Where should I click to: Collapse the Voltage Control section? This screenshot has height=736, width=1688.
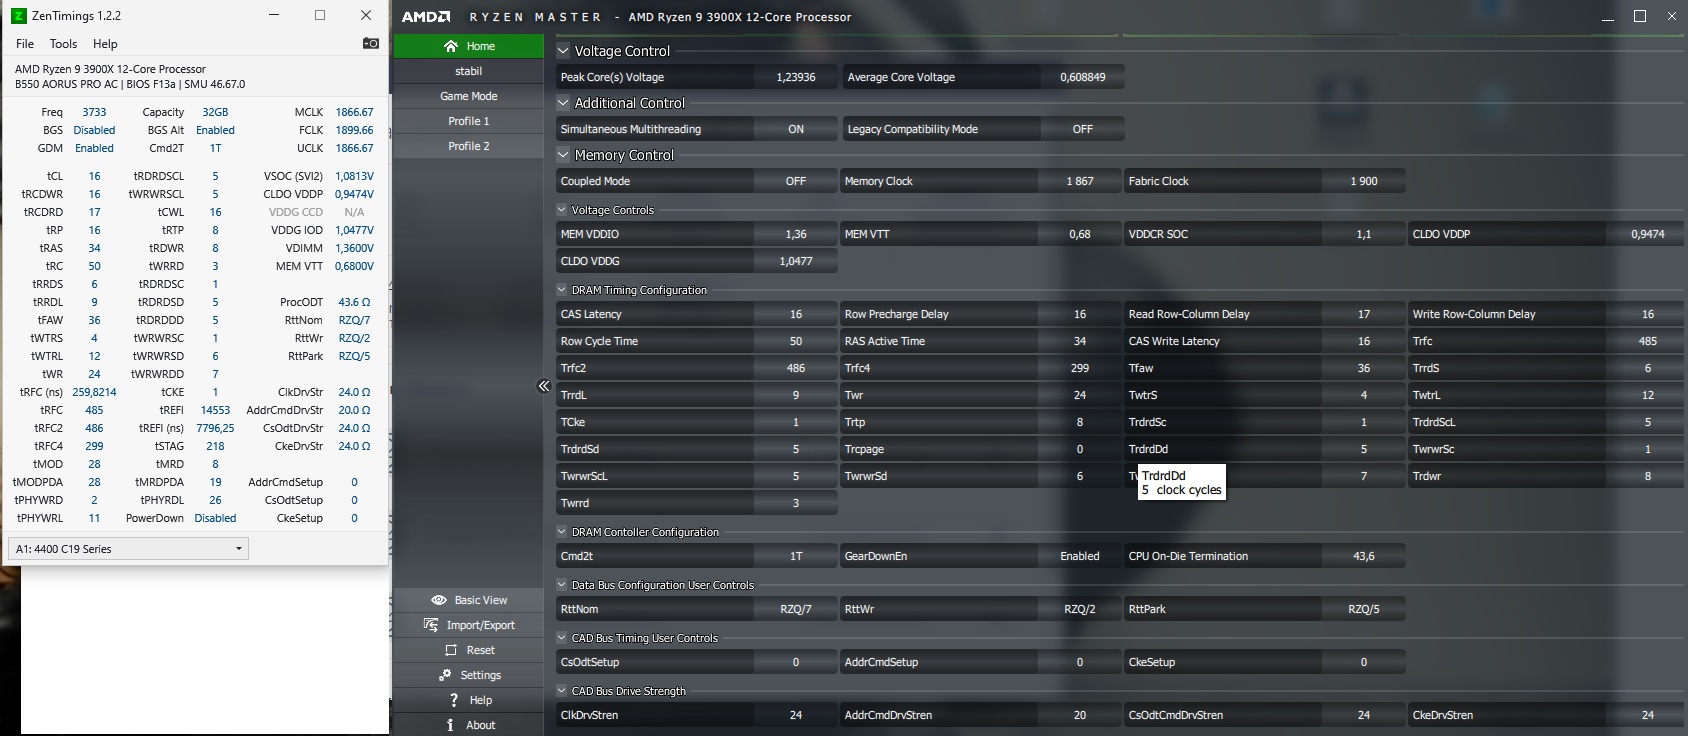pyautogui.click(x=564, y=51)
